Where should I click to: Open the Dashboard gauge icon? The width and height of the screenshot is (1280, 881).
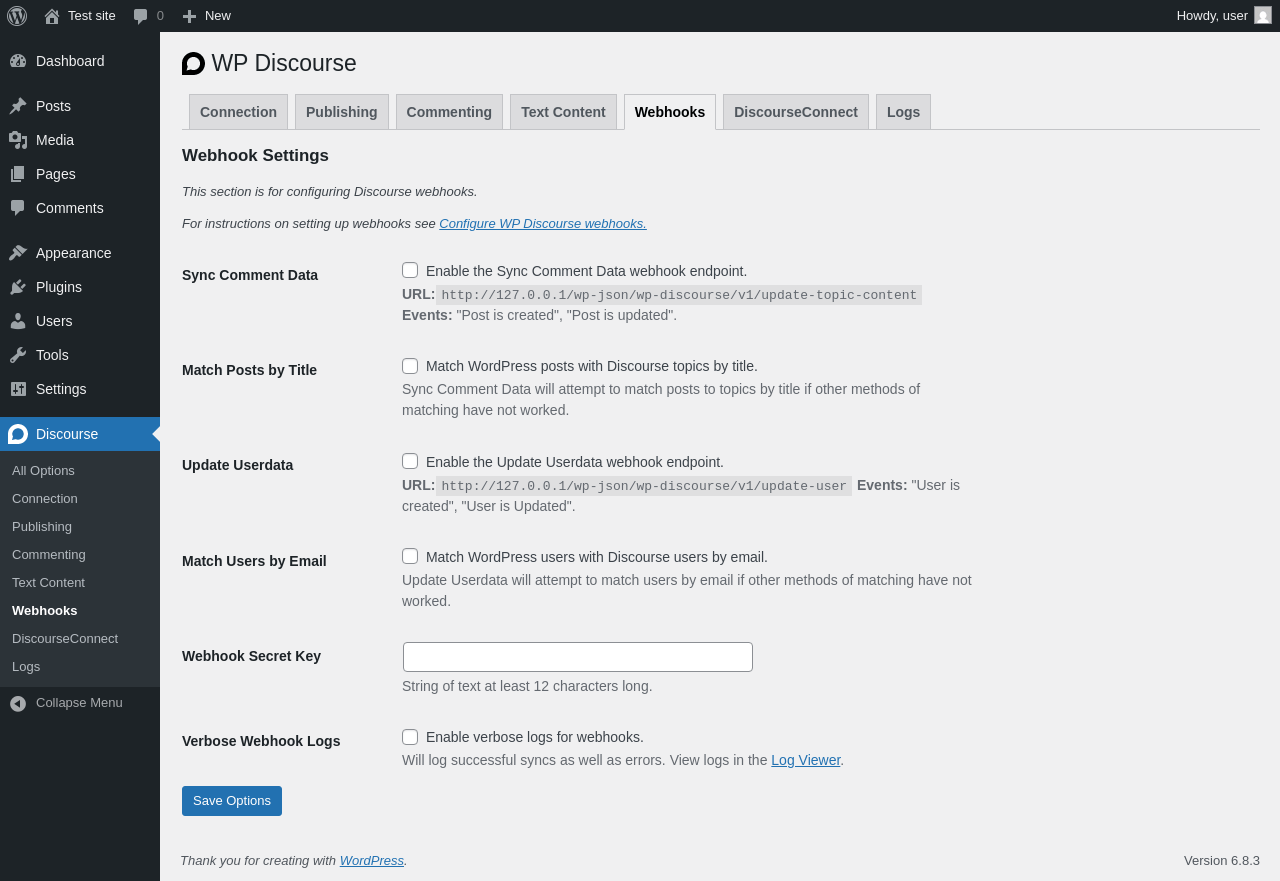click(18, 61)
